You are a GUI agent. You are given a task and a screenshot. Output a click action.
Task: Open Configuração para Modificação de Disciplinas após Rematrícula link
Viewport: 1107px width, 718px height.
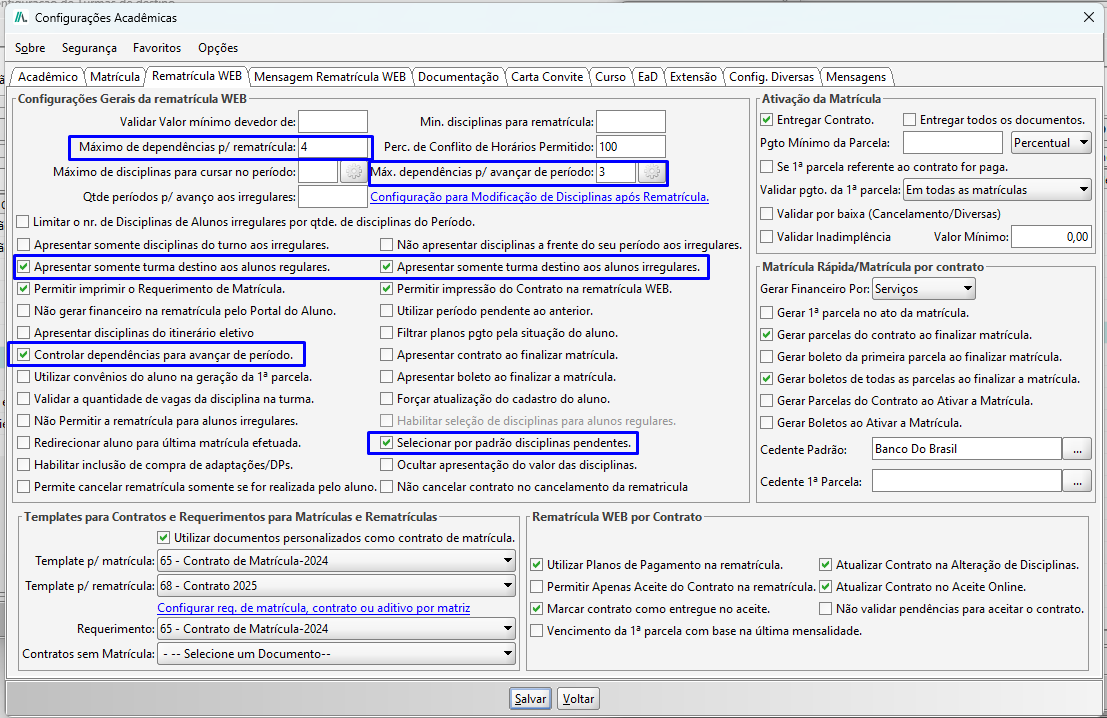539,197
